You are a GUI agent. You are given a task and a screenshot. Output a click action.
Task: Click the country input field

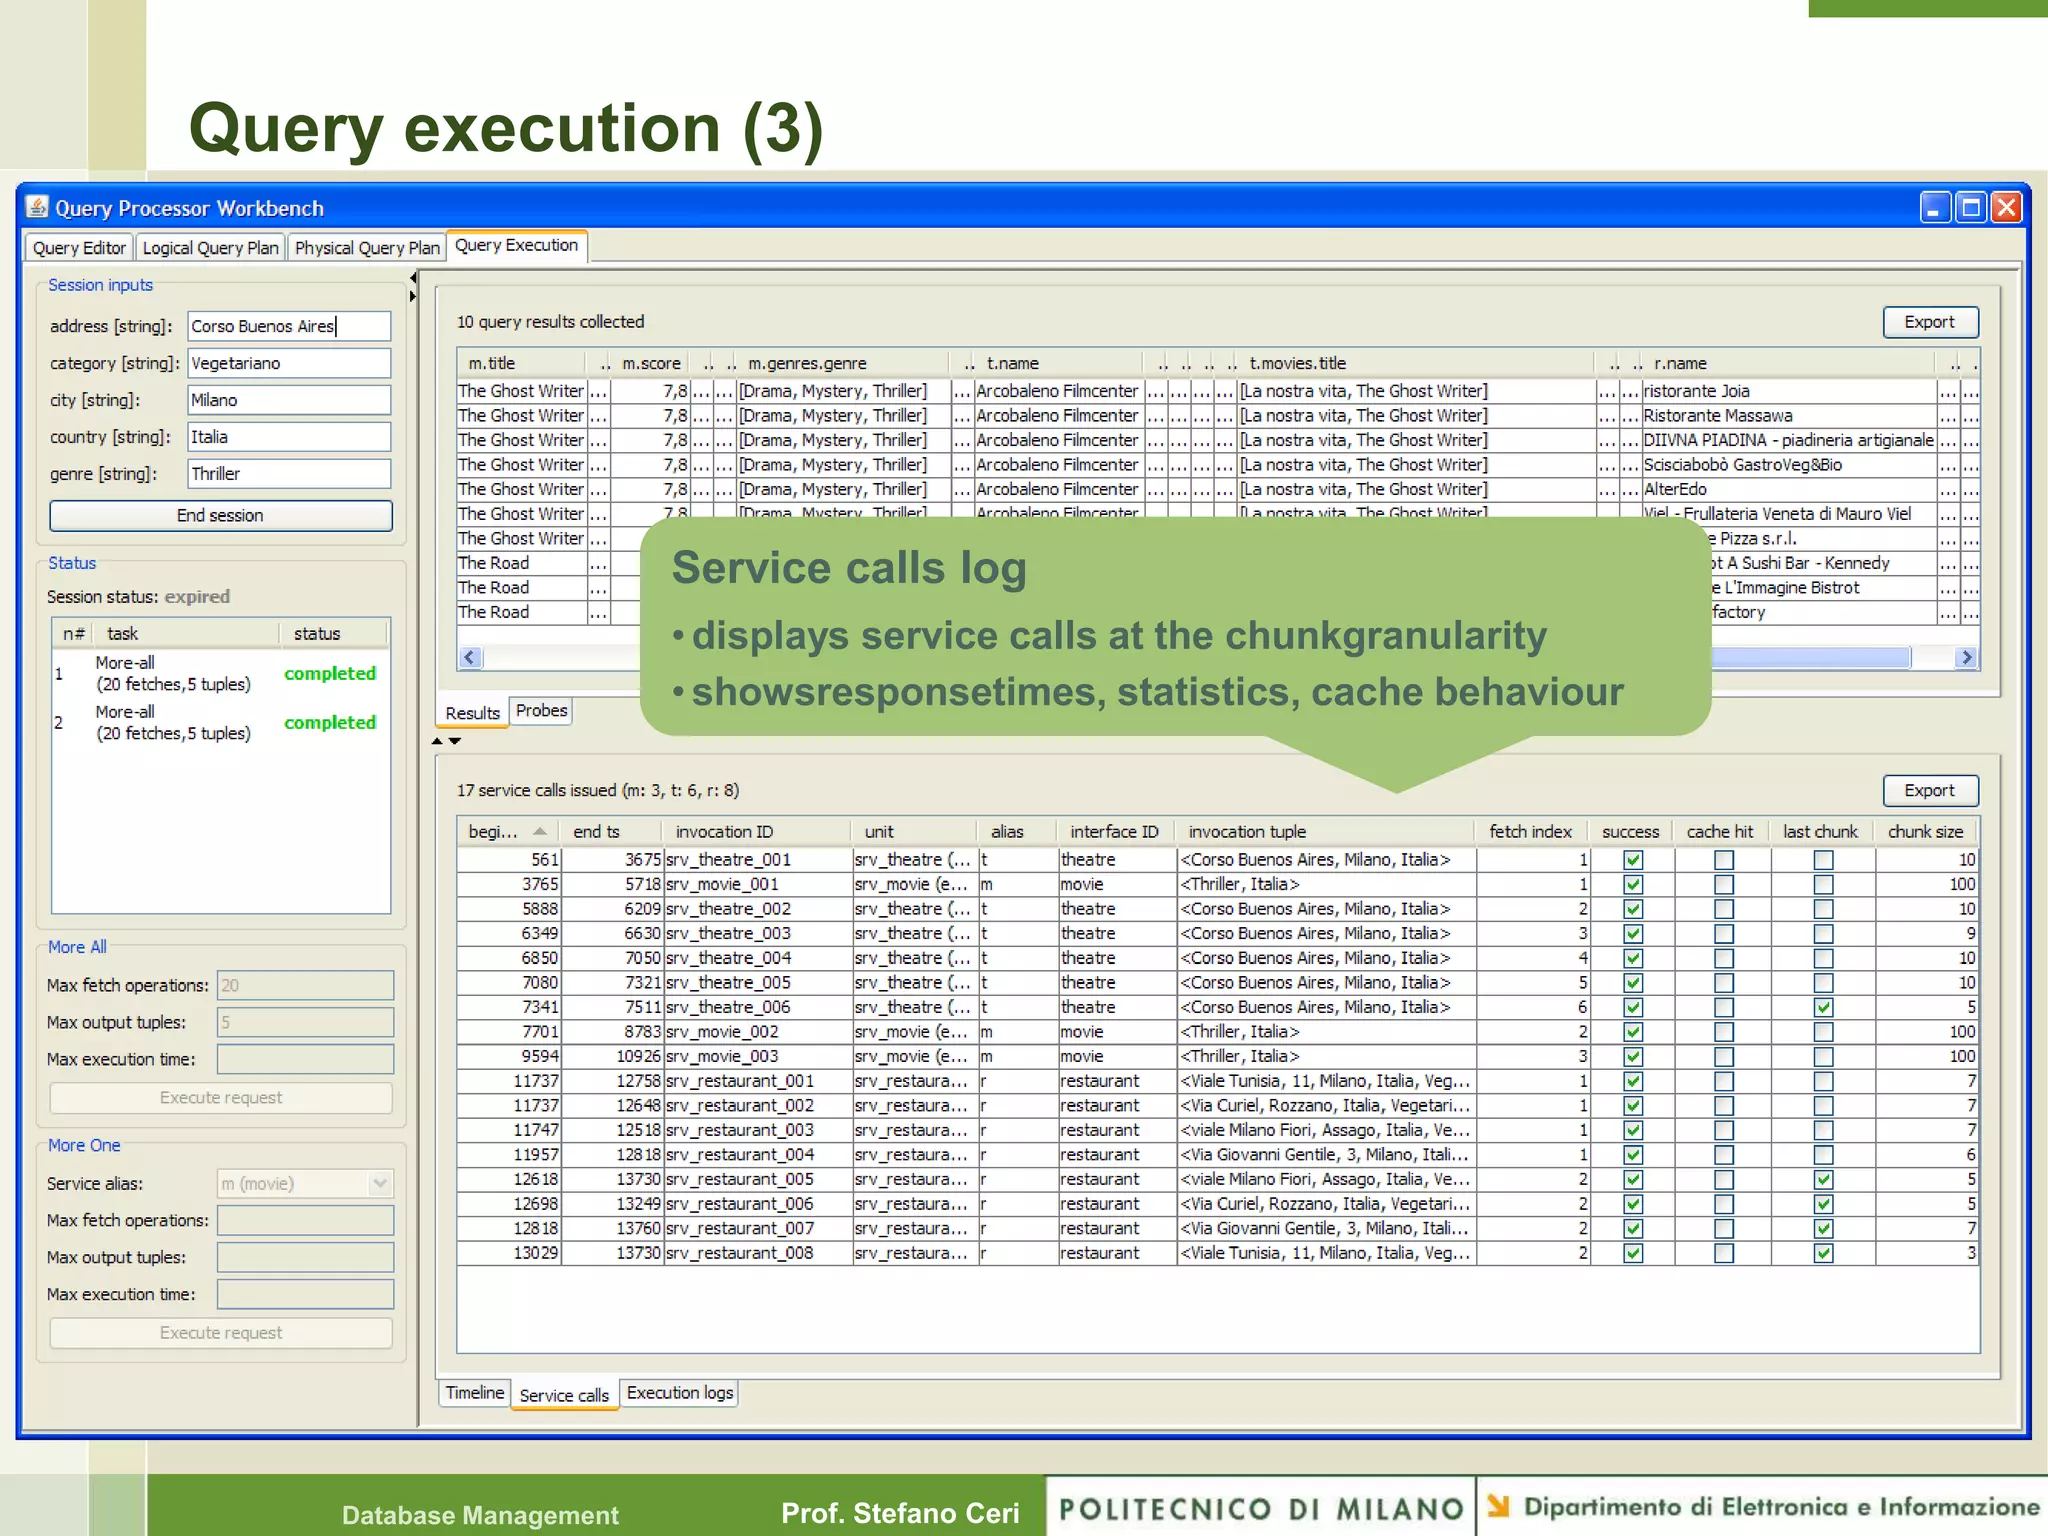click(289, 437)
